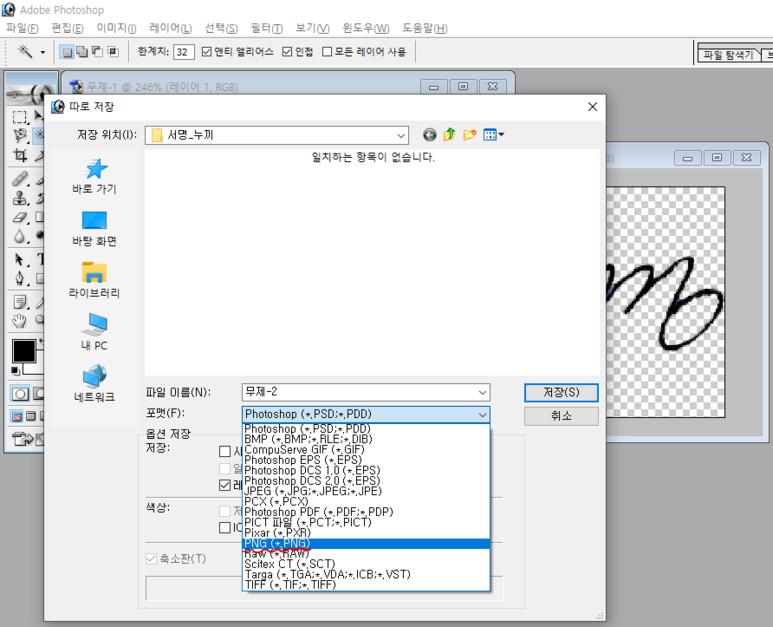The image size is (773, 627).
Task: Choose Intersect with Selection mode icon
Action: 113,51
